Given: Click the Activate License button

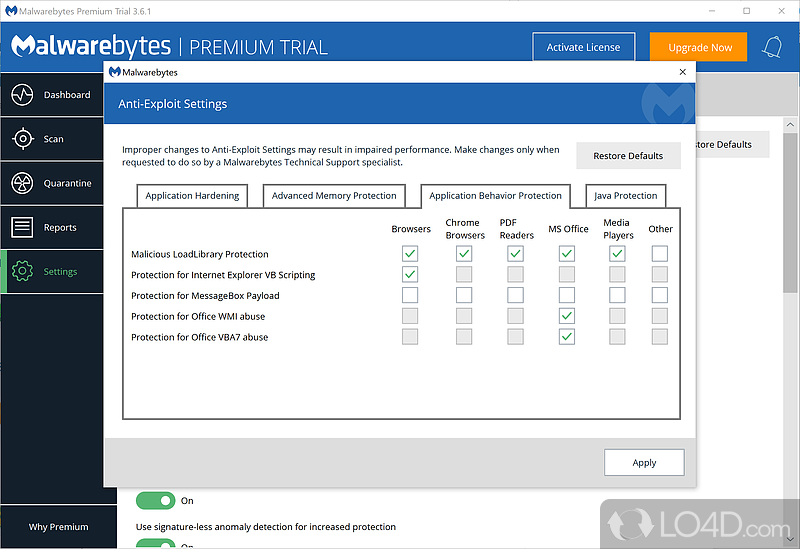Looking at the screenshot, I should (x=583, y=47).
